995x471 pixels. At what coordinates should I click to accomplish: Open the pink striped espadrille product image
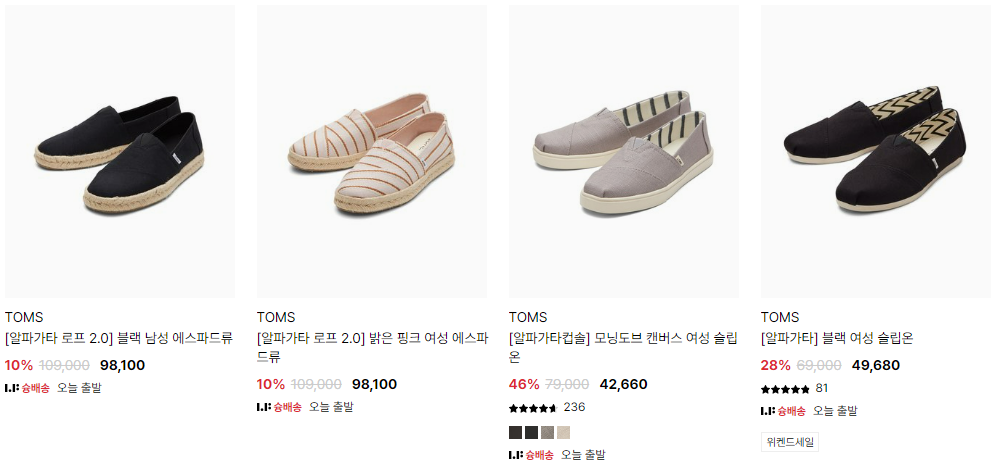[x=372, y=152]
